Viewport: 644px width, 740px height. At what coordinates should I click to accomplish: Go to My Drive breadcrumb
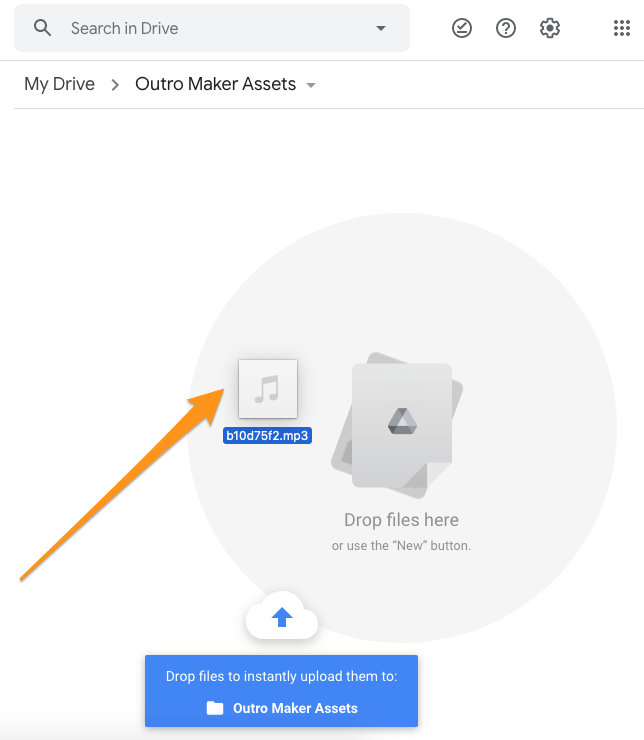coord(59,84)
